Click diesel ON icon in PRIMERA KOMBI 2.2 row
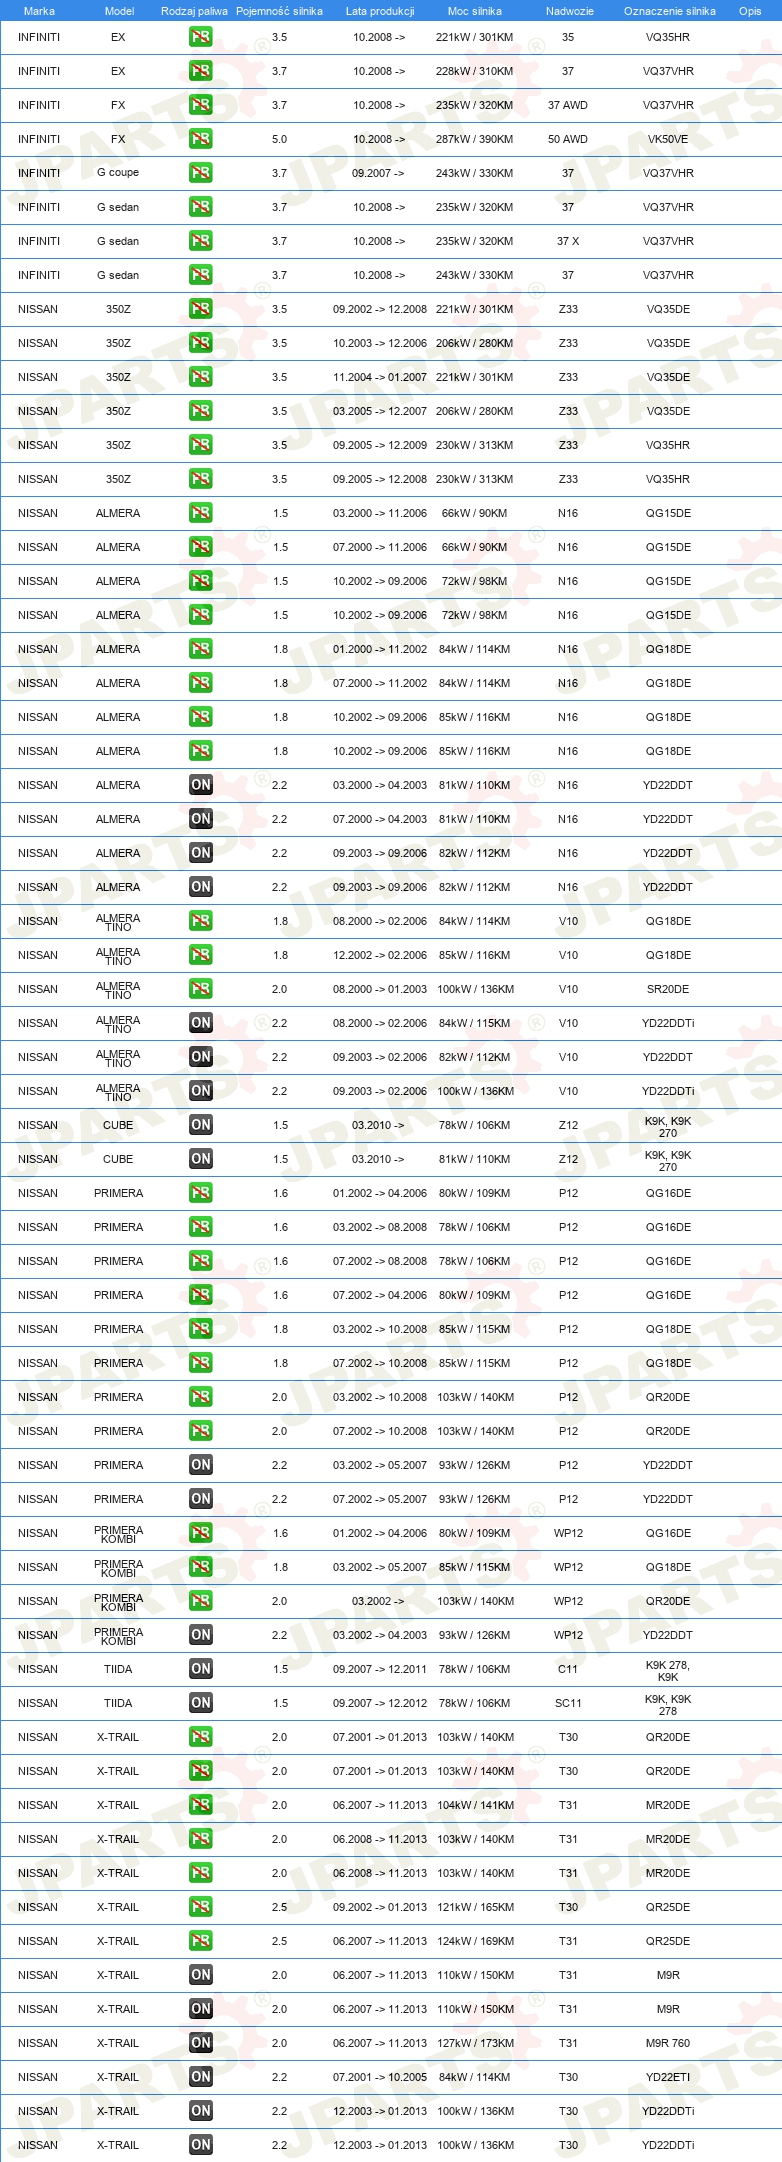The image size is (782, 2162). point(201,1635)
